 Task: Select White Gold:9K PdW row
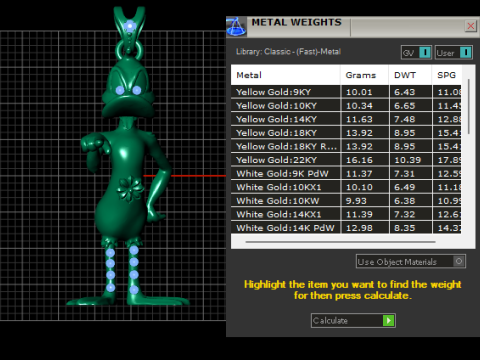[346, 173]
